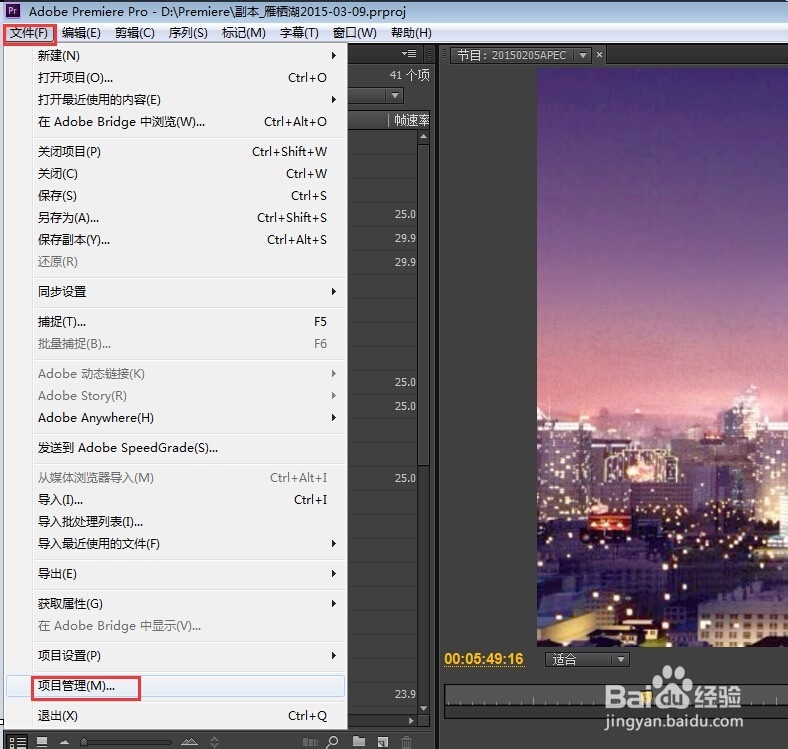
Task: Choose 导入批处理列表(I)... entry
Action: click(x=188, y=522)
